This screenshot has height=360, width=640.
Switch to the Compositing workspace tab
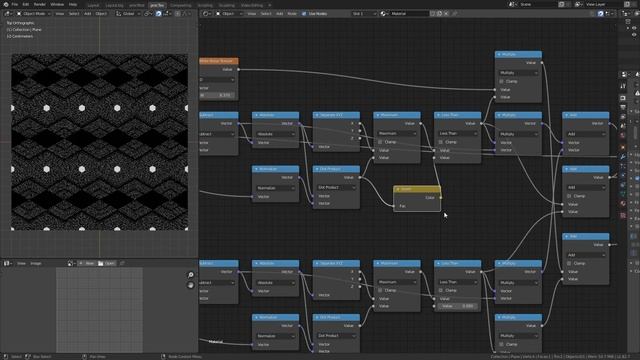tap(180, 5)
